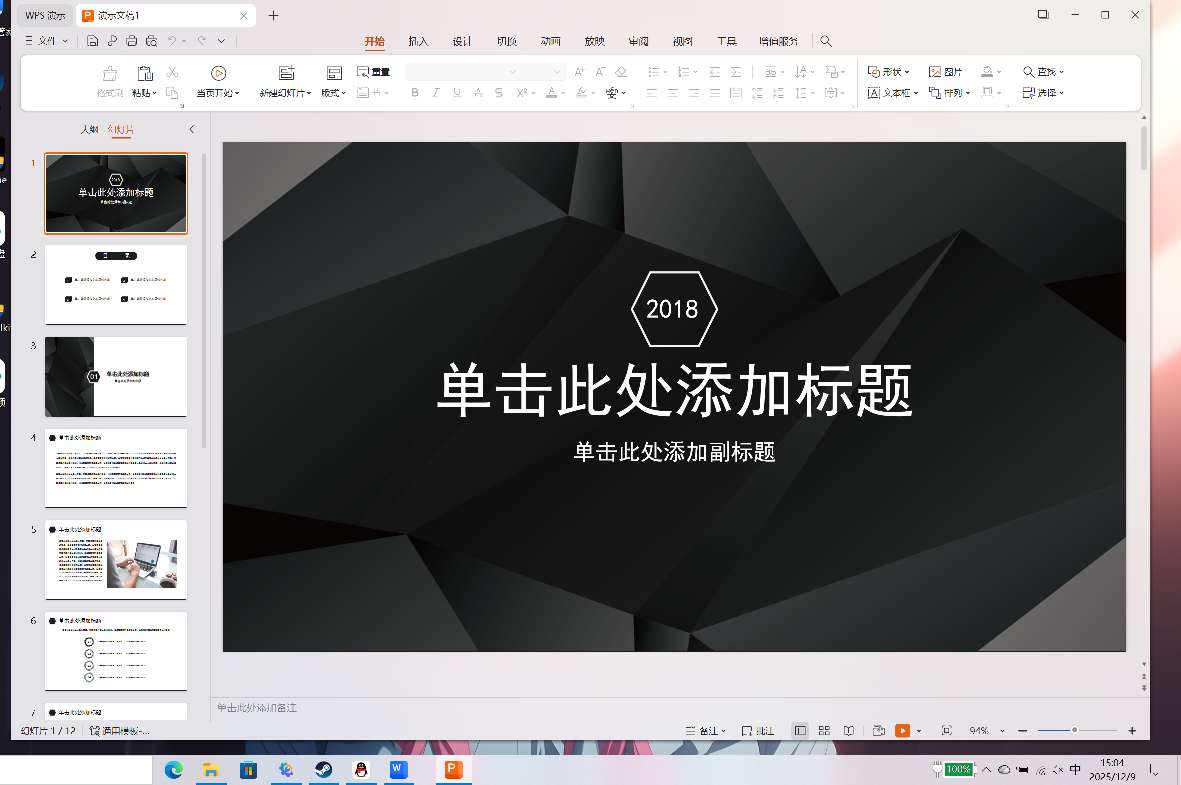Click the Italic formatting icon
Viewport: 1181px width, 785px height.
point(436,93)
